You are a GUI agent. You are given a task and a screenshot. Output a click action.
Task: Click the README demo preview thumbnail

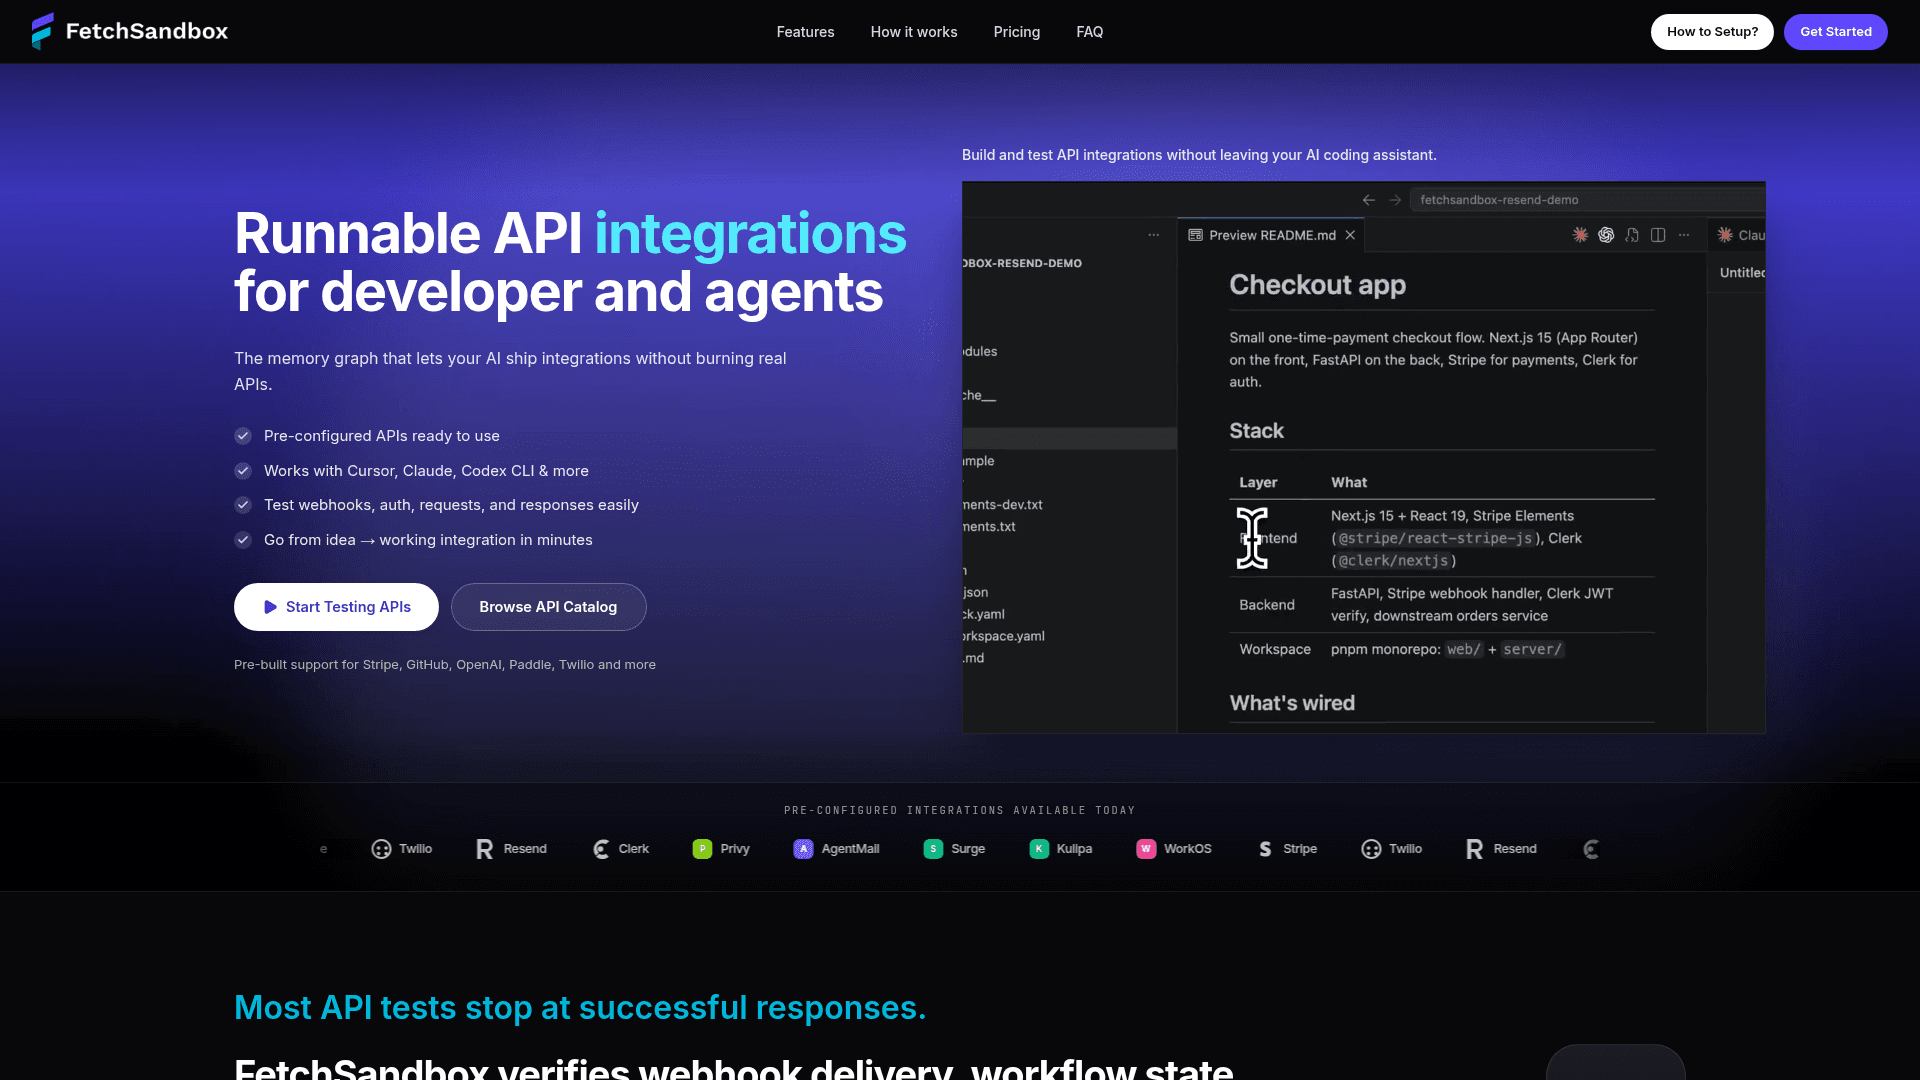1364,457
